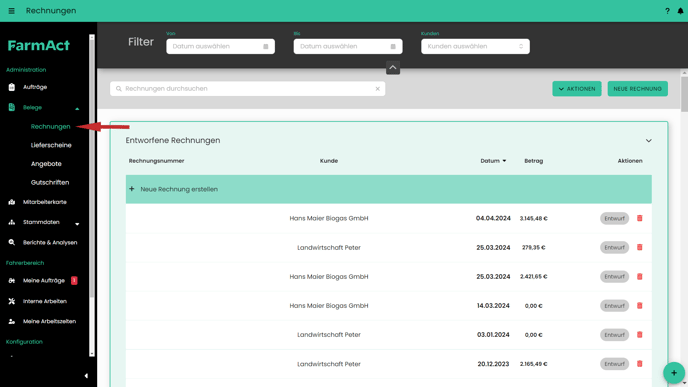Delete the 04.04.2024 Hans Maier draft invoice
Image resolution: width=688 pixels, height=387 pixels.
pos(639,218)
